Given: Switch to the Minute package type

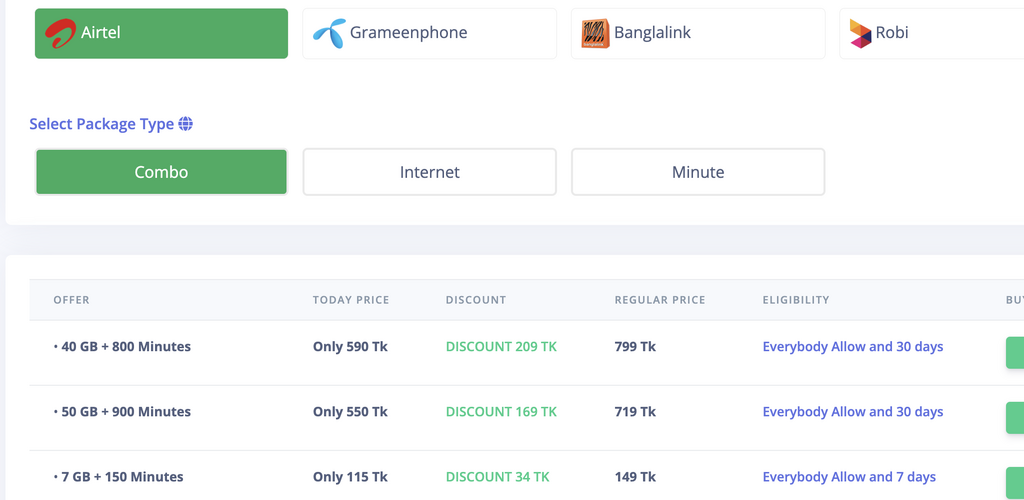Looking at the screenshot, I should coord(698,172).
